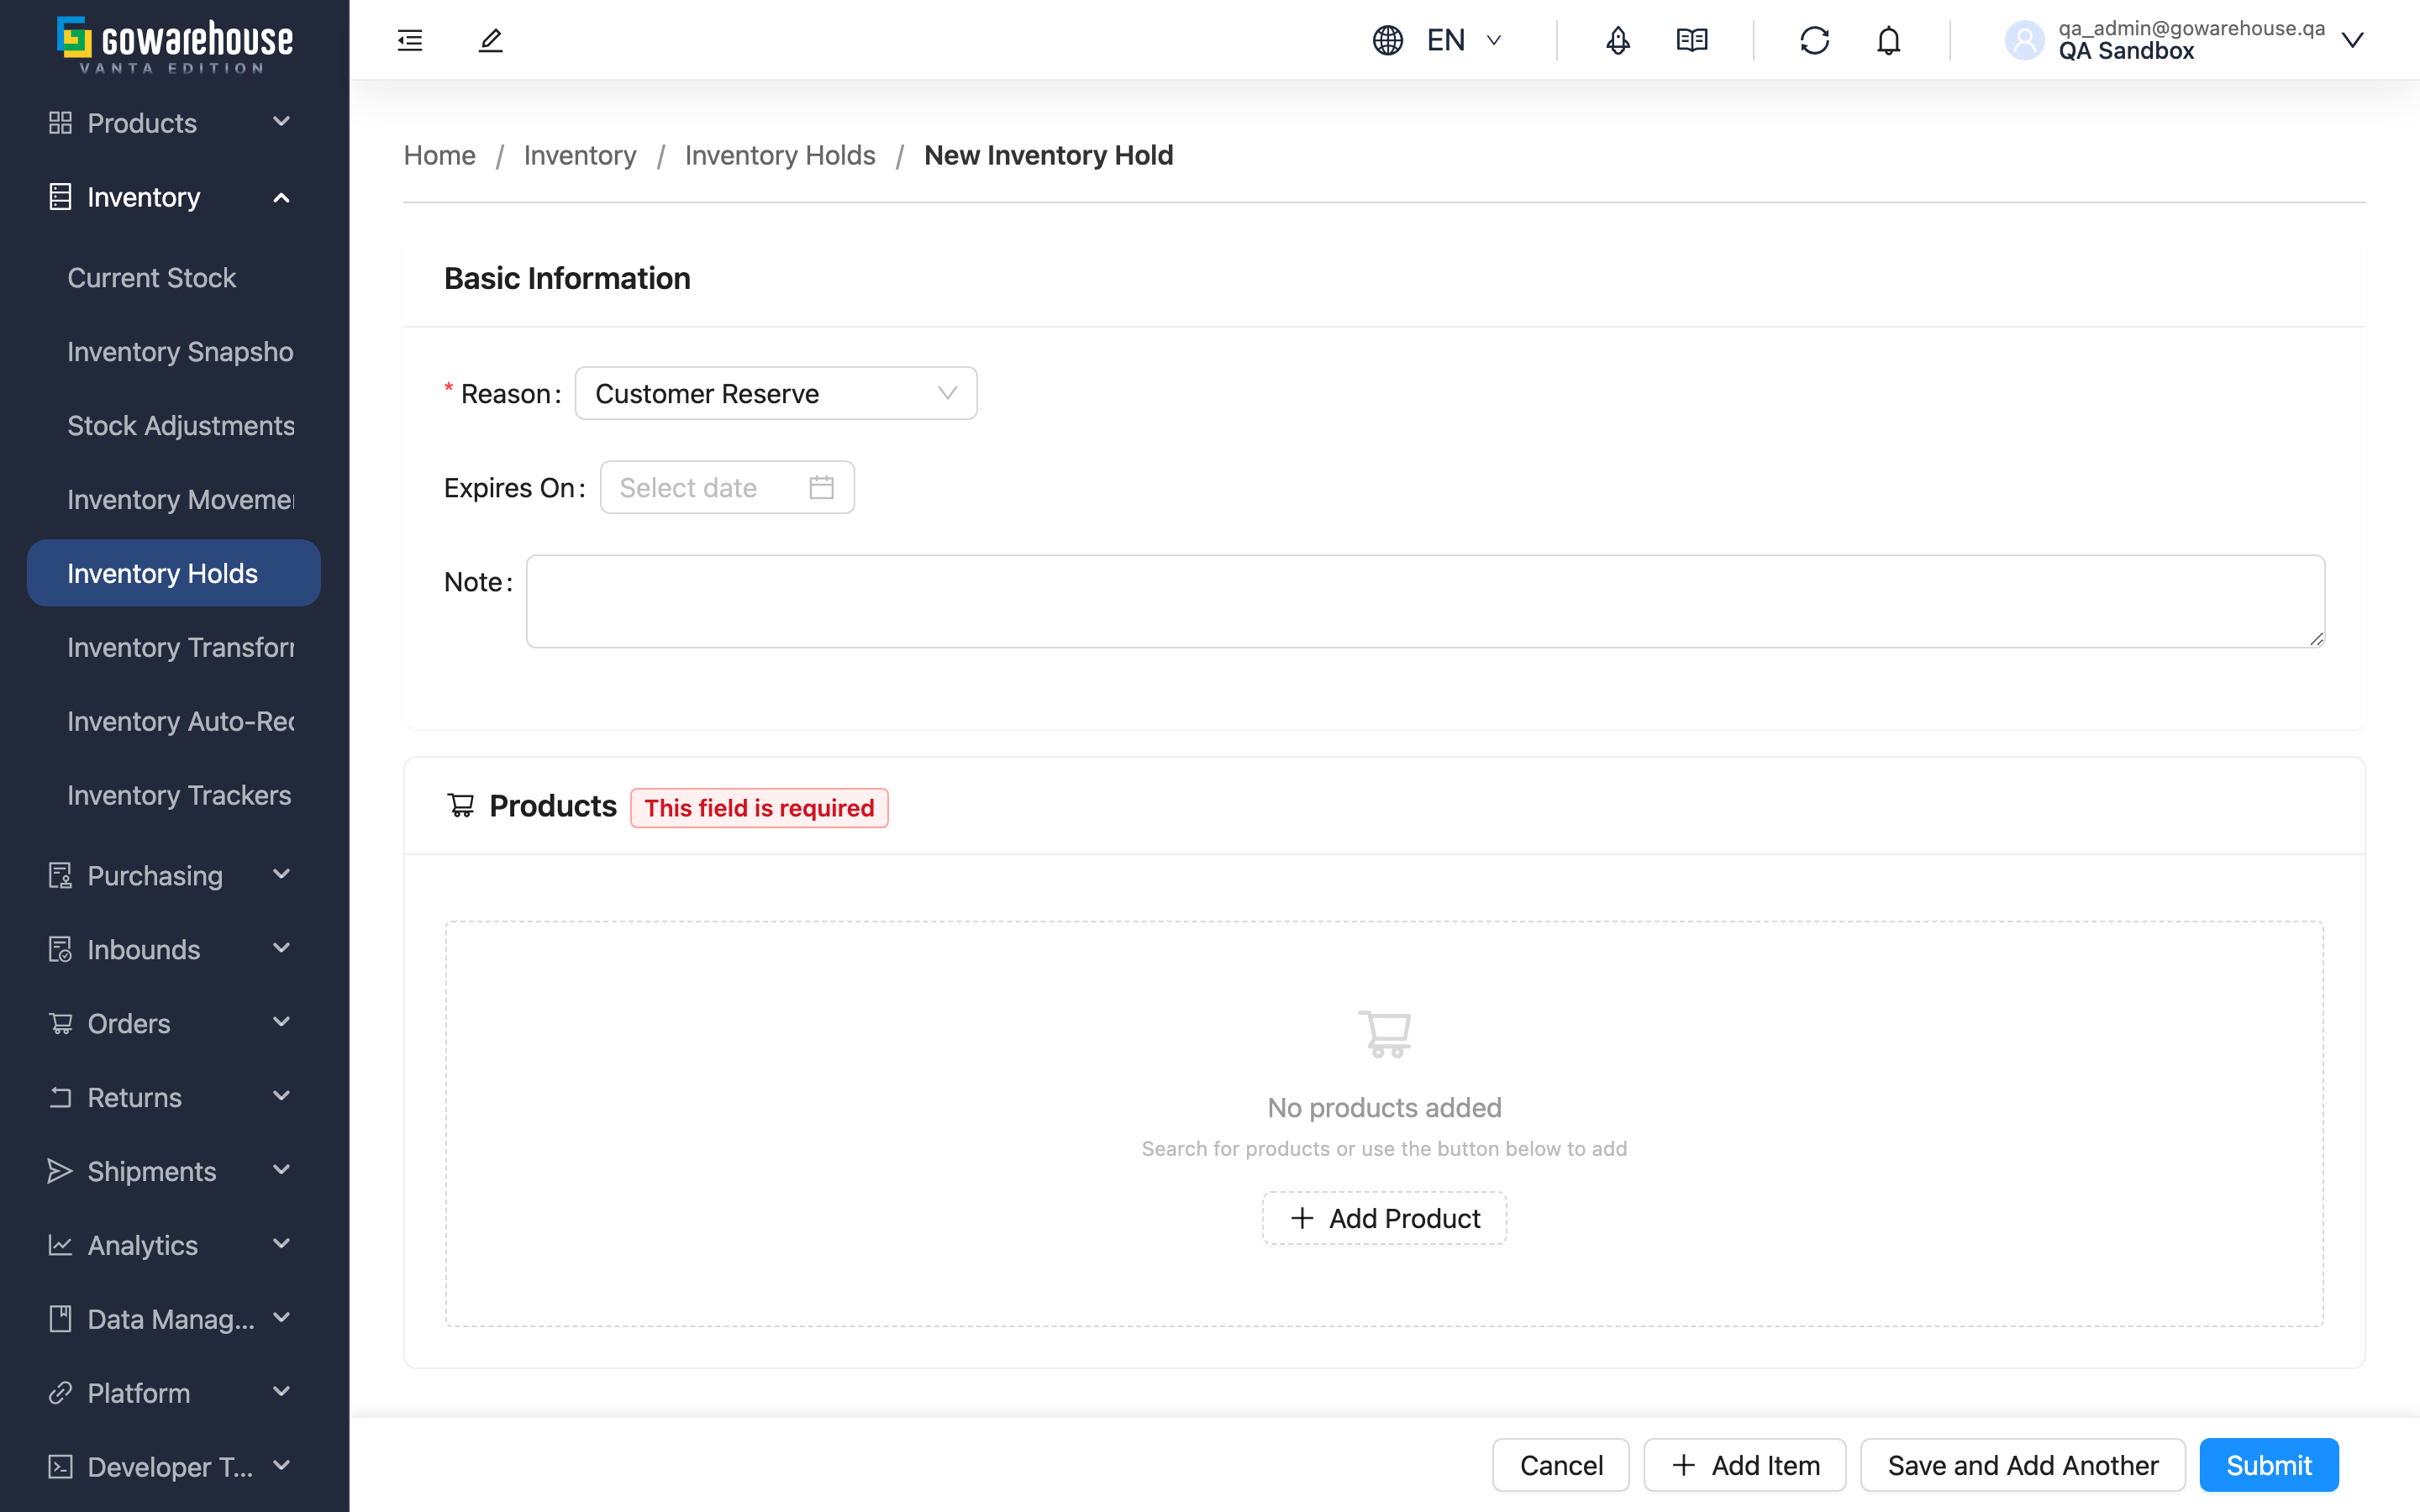Viewport: 2420px width, 1512px height.
Task: Click the Analytics chart icon in sidebar
Action: tap(61, 1245)
